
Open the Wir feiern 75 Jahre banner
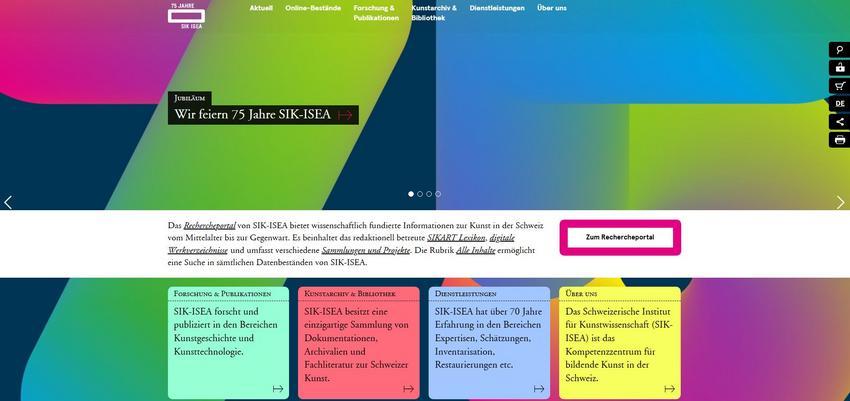click(263, 115)
